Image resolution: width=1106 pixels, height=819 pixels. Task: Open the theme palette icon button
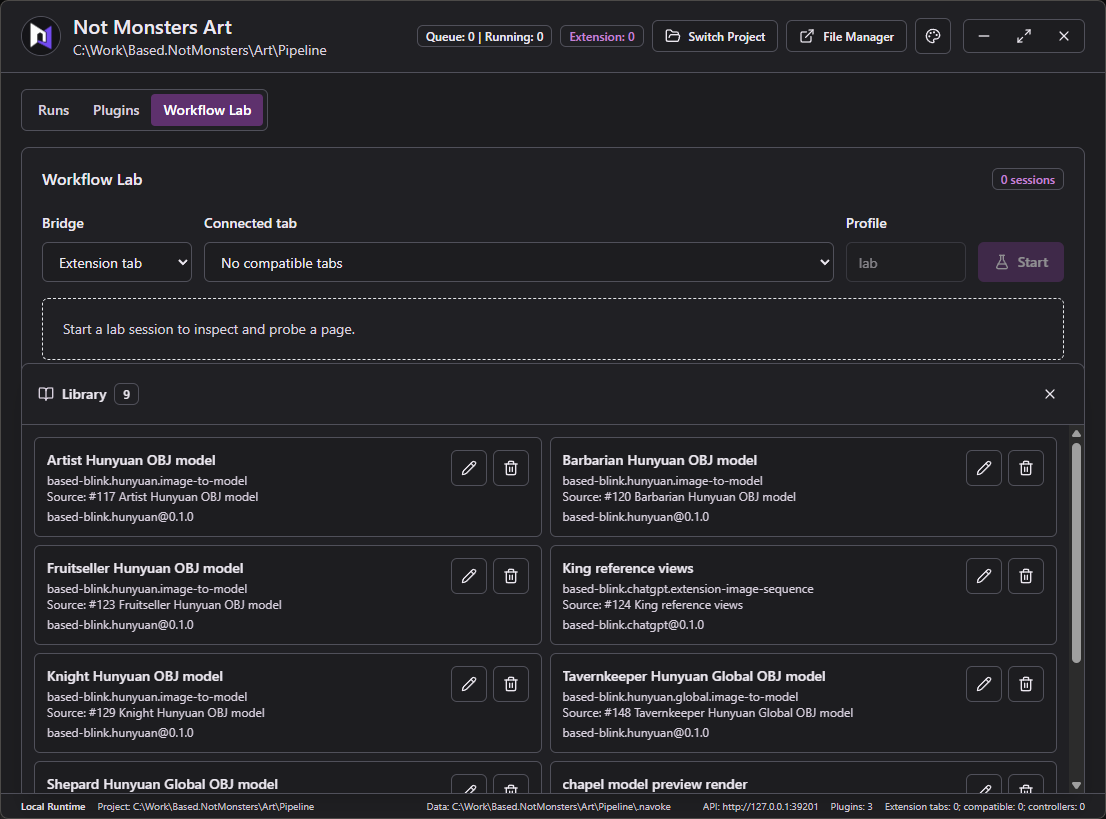pyautogui.click(x=932, y=36)
